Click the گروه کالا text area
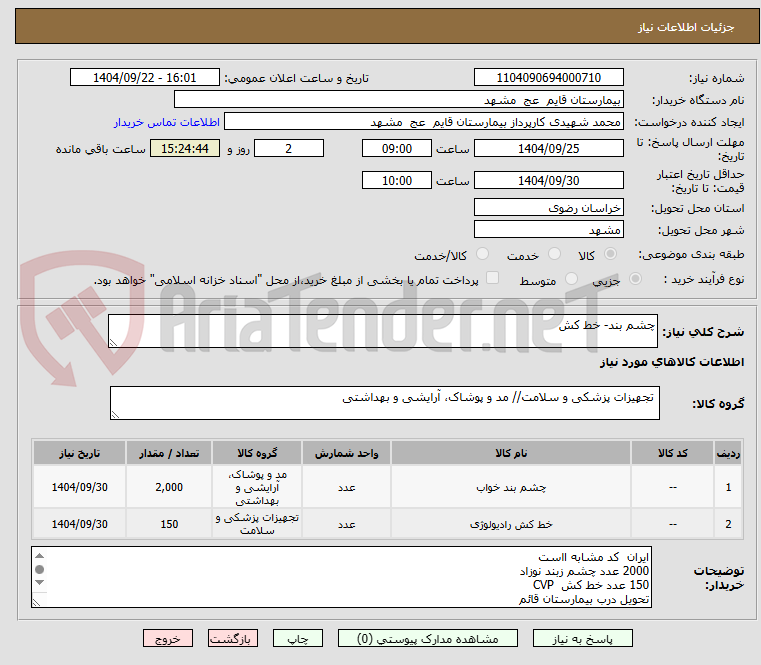The image size is (761, 665). pyautogui.click(x=384, y=403)
